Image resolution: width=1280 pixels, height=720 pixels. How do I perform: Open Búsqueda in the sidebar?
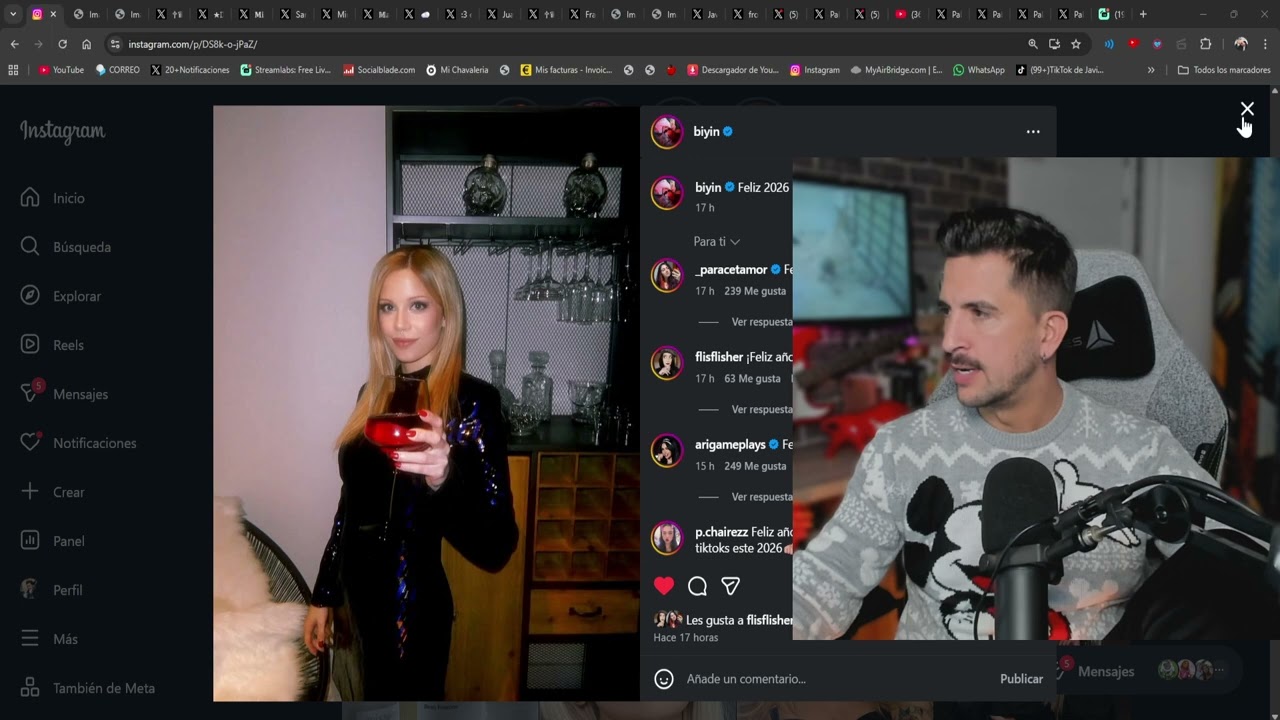pyautogui.click(x=66, y=247)
